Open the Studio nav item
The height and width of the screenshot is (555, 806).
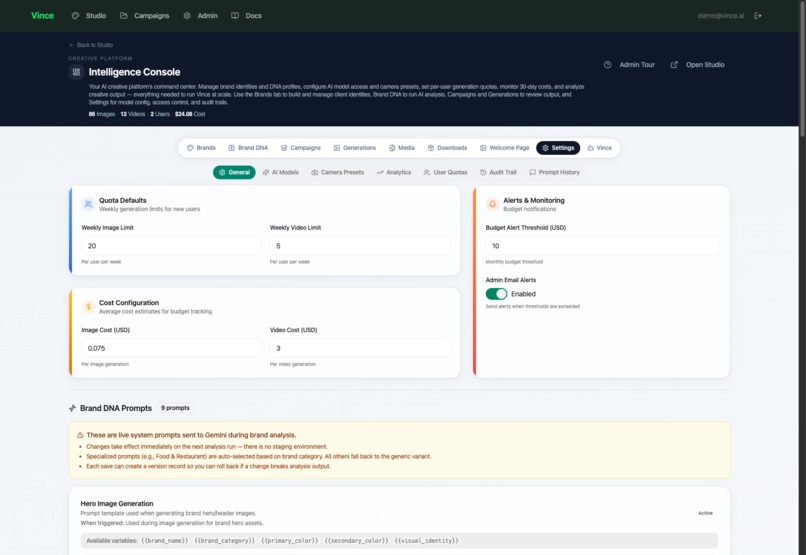point(89,16)
